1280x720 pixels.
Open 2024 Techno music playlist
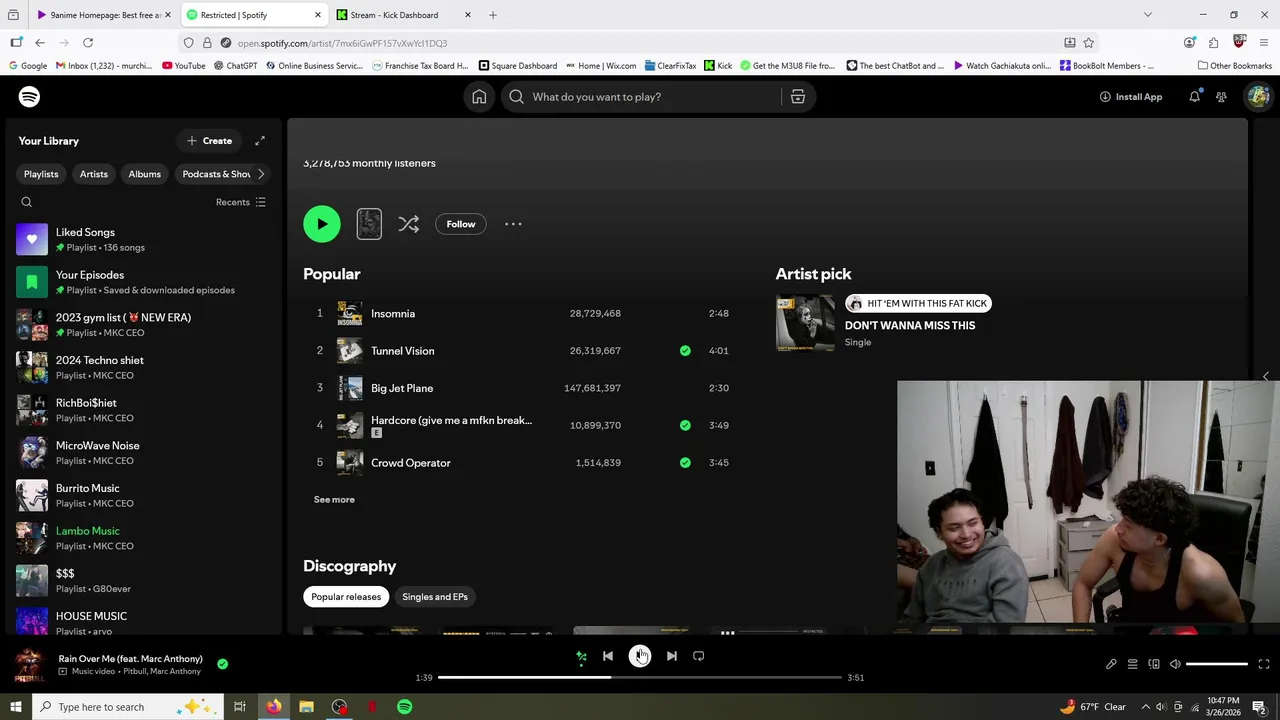(x=141, y=368)
